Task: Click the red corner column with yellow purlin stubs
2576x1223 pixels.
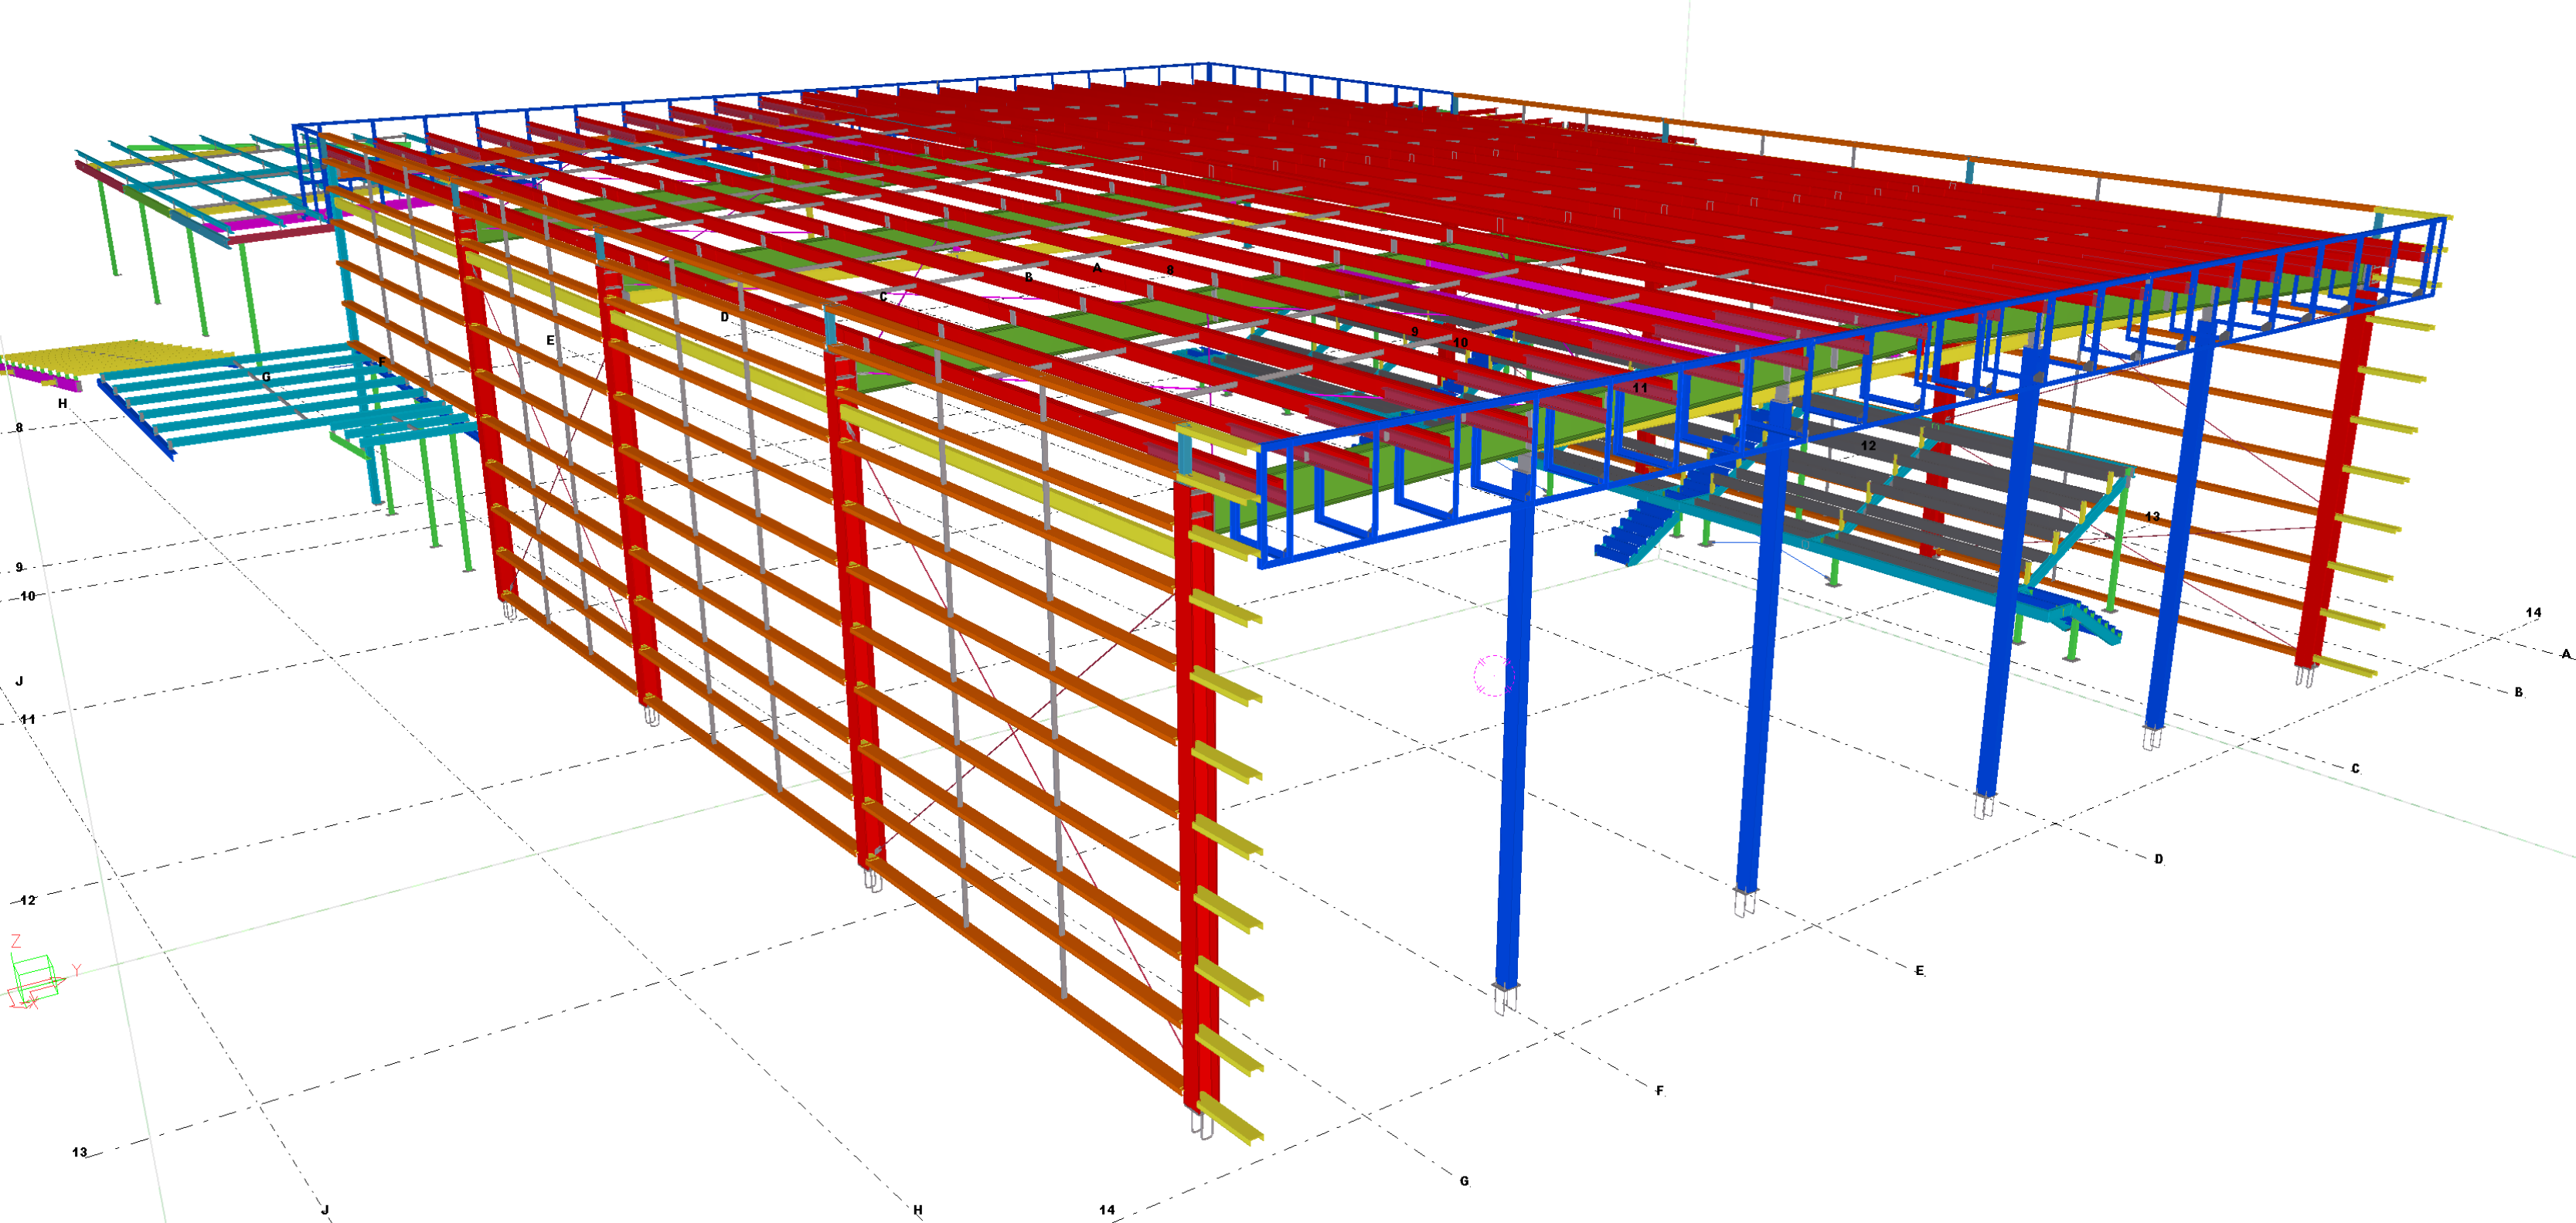Action: tap(1200, 800)
